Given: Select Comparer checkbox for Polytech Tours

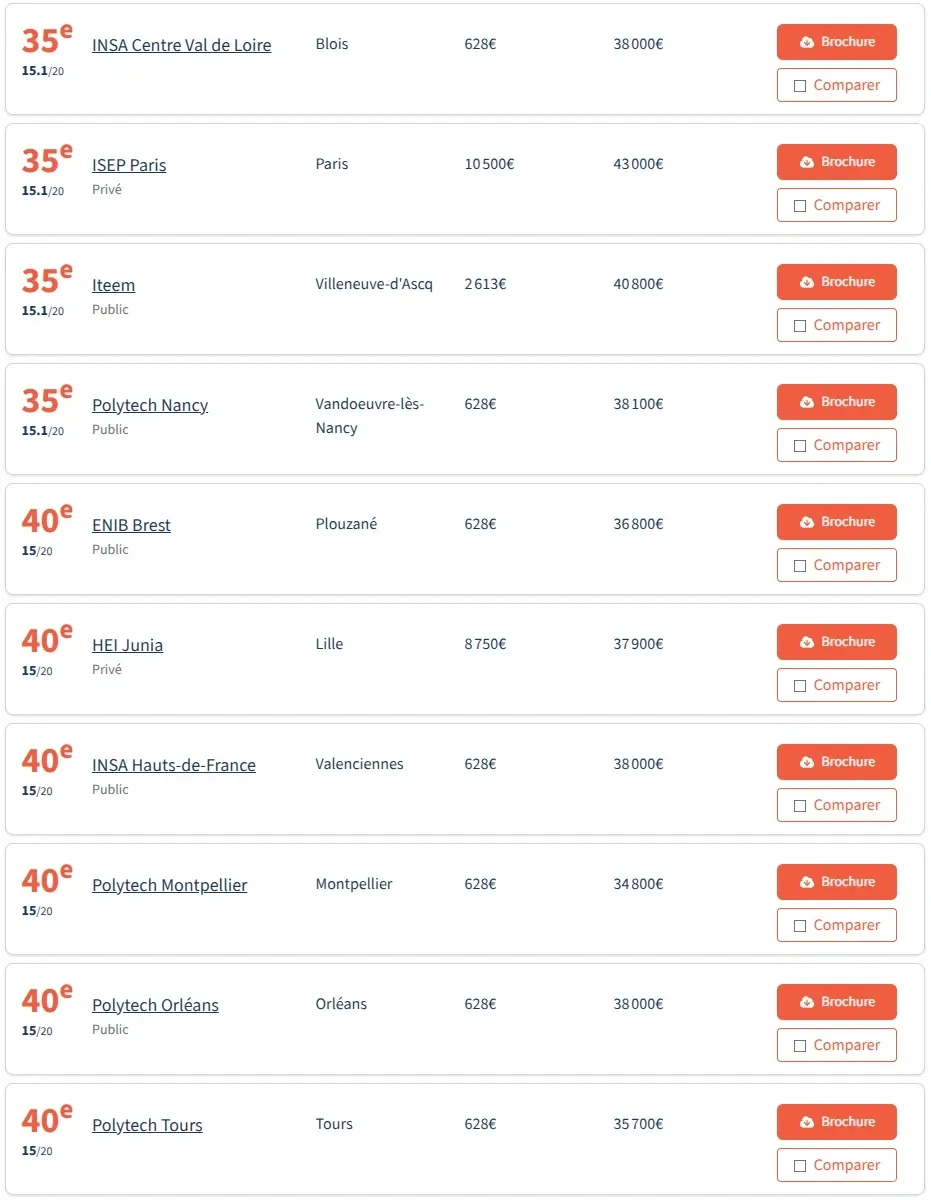Looking at the screenshot, I should coord(800,1166).
